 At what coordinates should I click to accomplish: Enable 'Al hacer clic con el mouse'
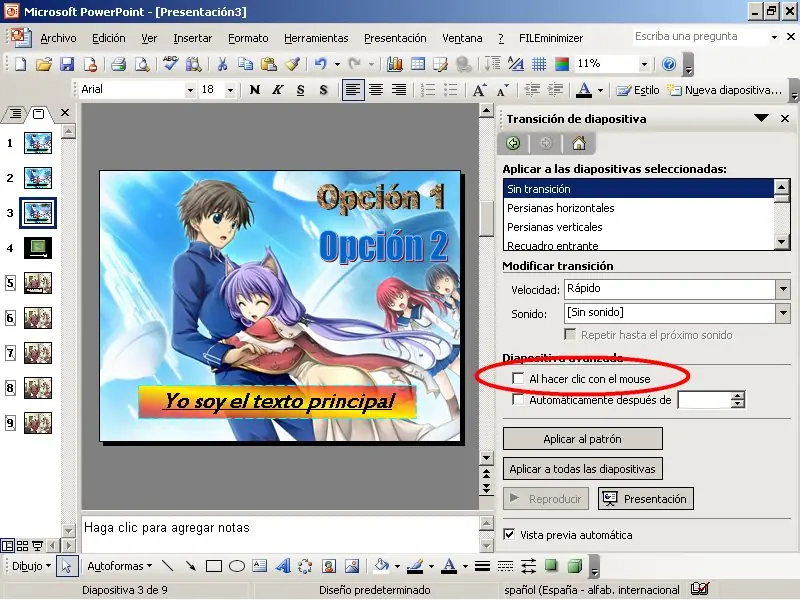pos(518,379)
